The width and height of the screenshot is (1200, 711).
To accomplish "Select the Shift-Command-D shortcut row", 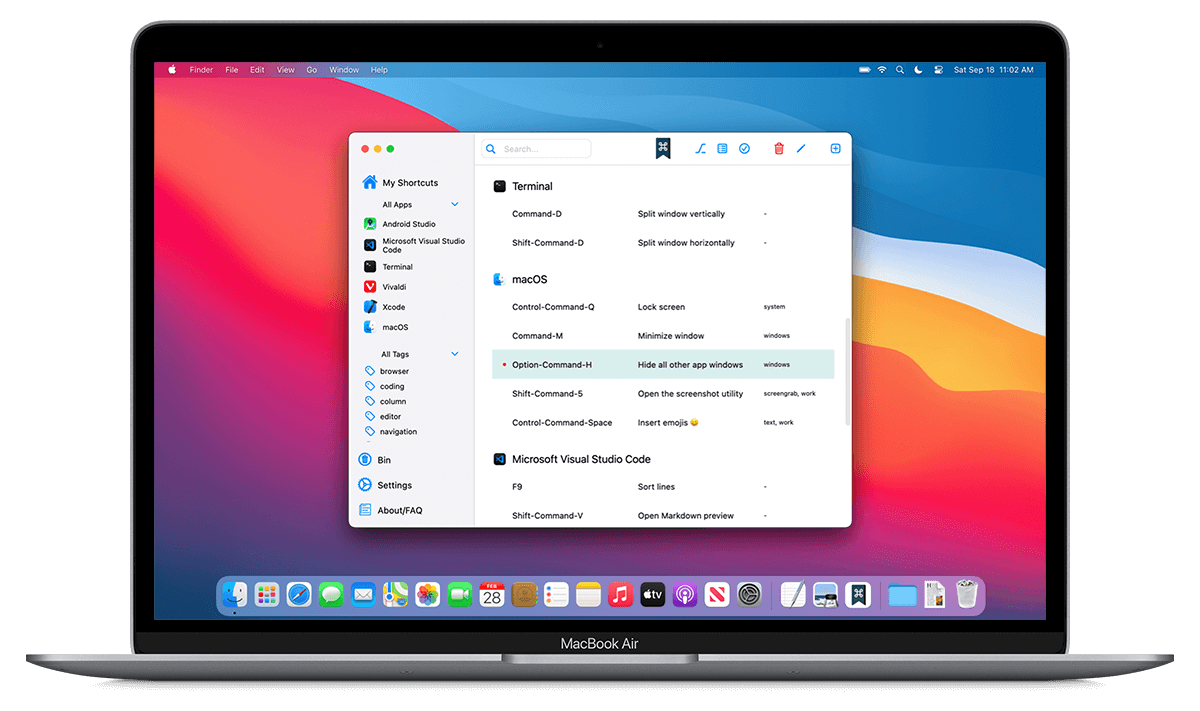I will tap(663, 243).
